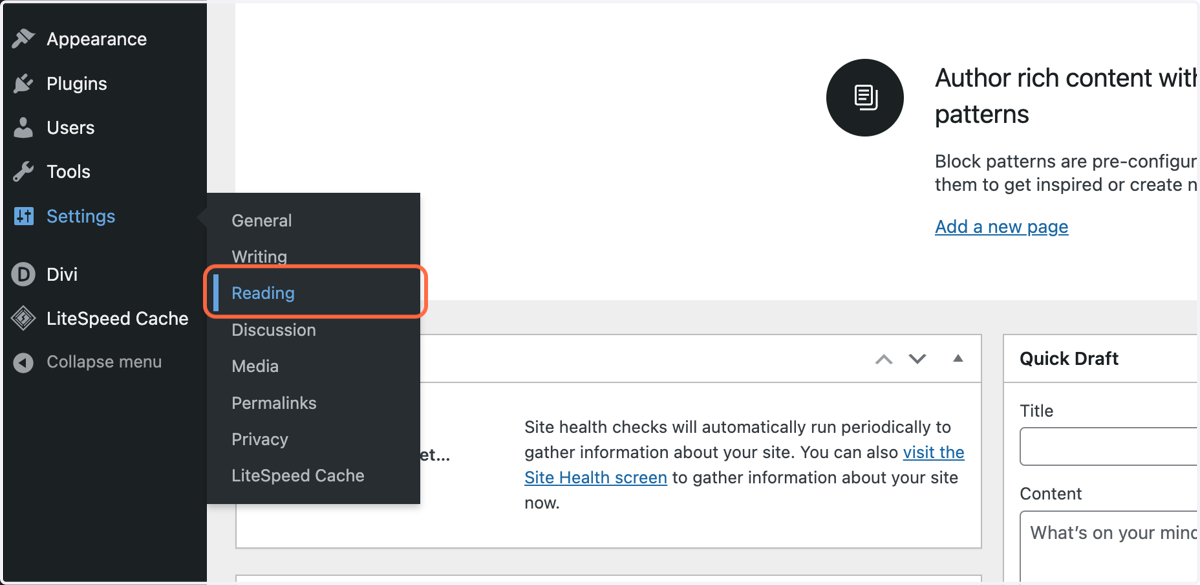Choose Writing in Settings submenu

tap(259, 257)
